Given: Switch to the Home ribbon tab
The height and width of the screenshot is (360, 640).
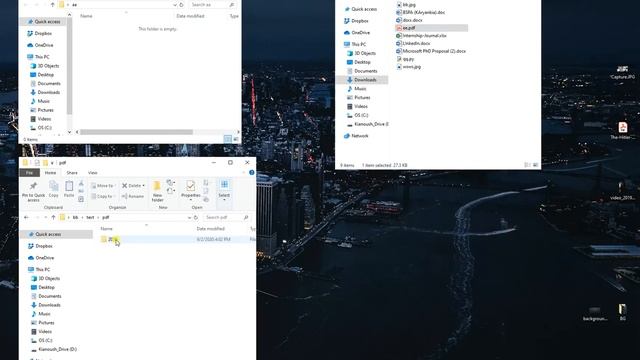Looking at the screenshot, I should 51,173.
